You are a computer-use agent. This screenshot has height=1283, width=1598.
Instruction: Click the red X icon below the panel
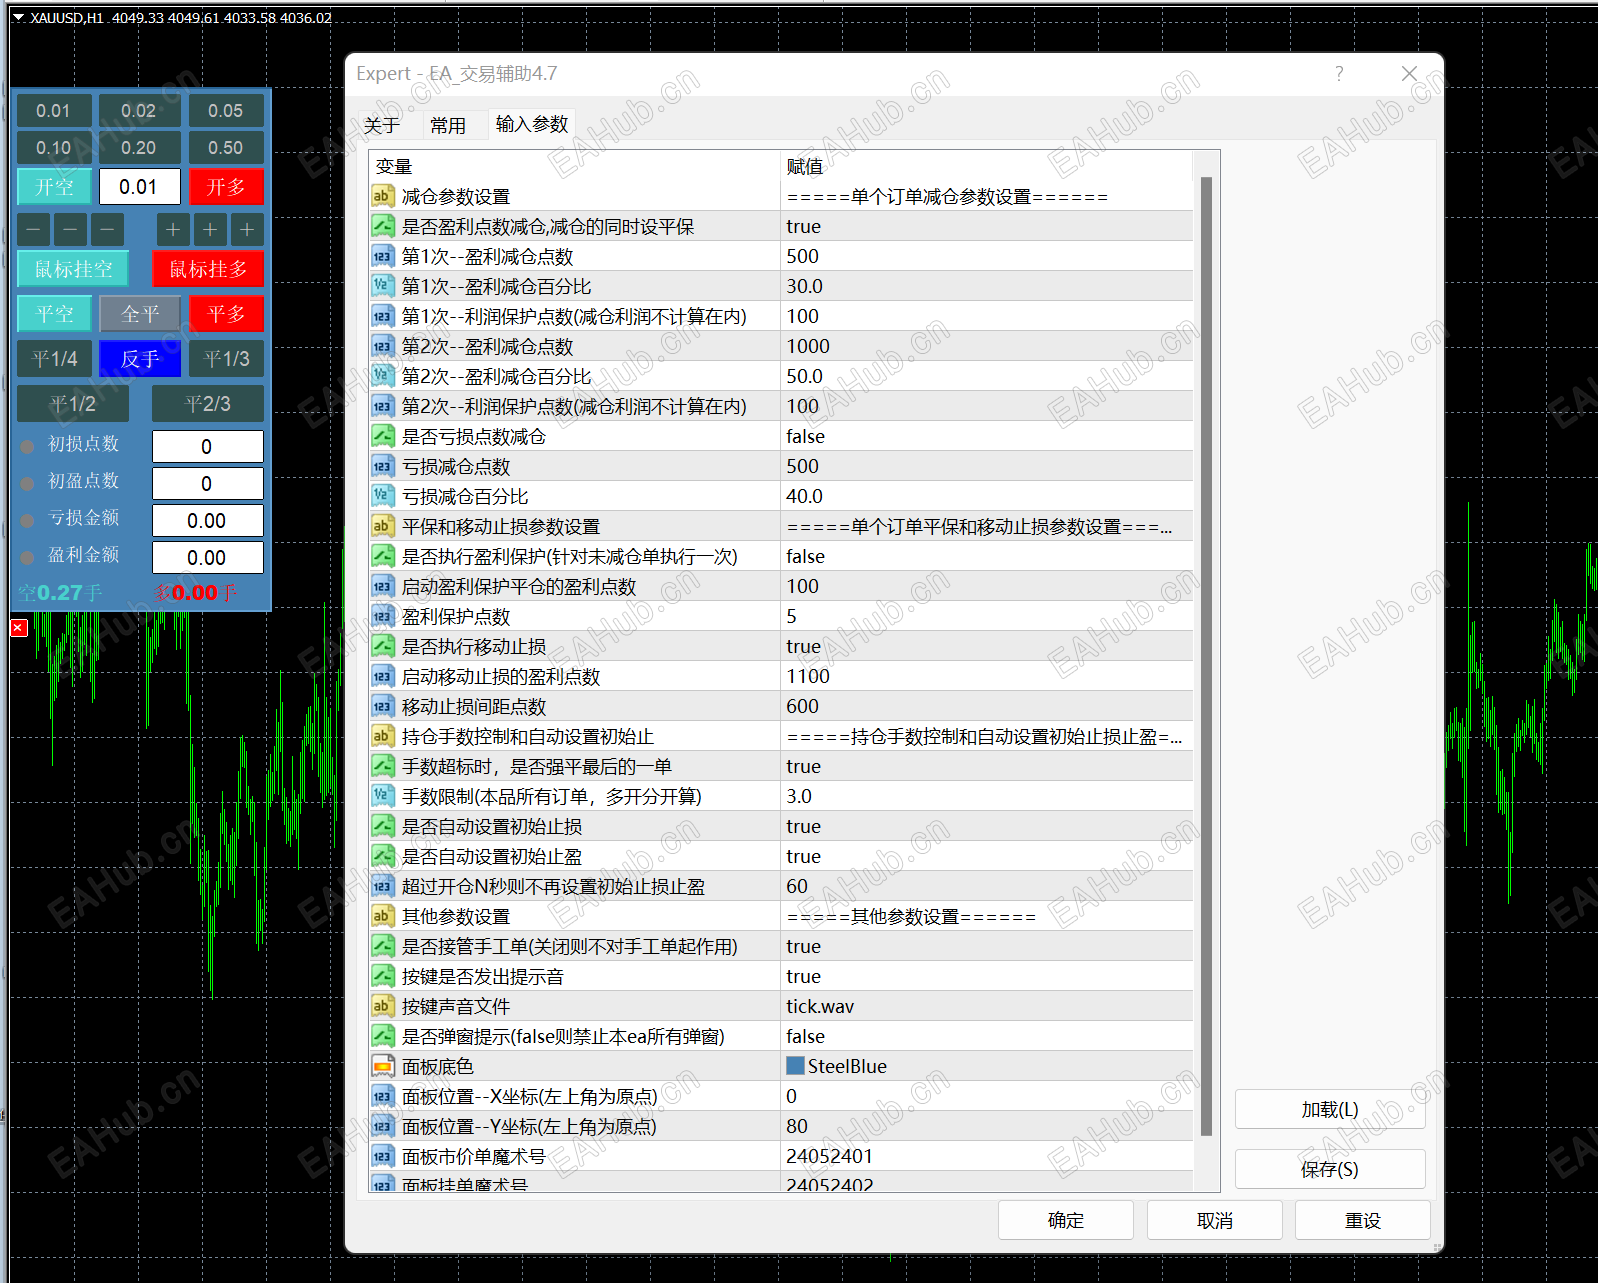[19, 628]
